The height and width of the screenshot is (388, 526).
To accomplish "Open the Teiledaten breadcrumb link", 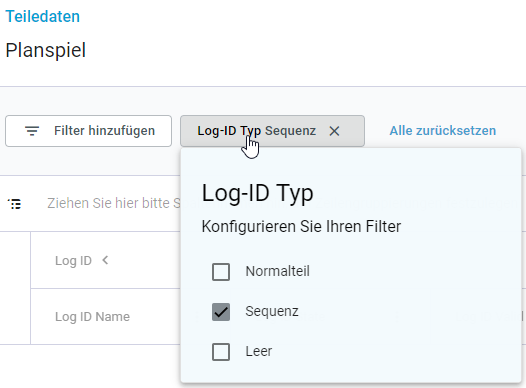I will (x=43, y=16).
